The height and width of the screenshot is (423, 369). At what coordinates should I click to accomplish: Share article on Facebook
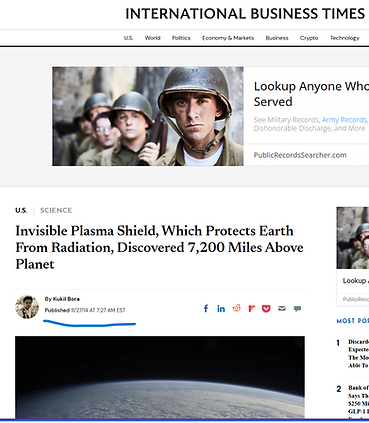206,309
